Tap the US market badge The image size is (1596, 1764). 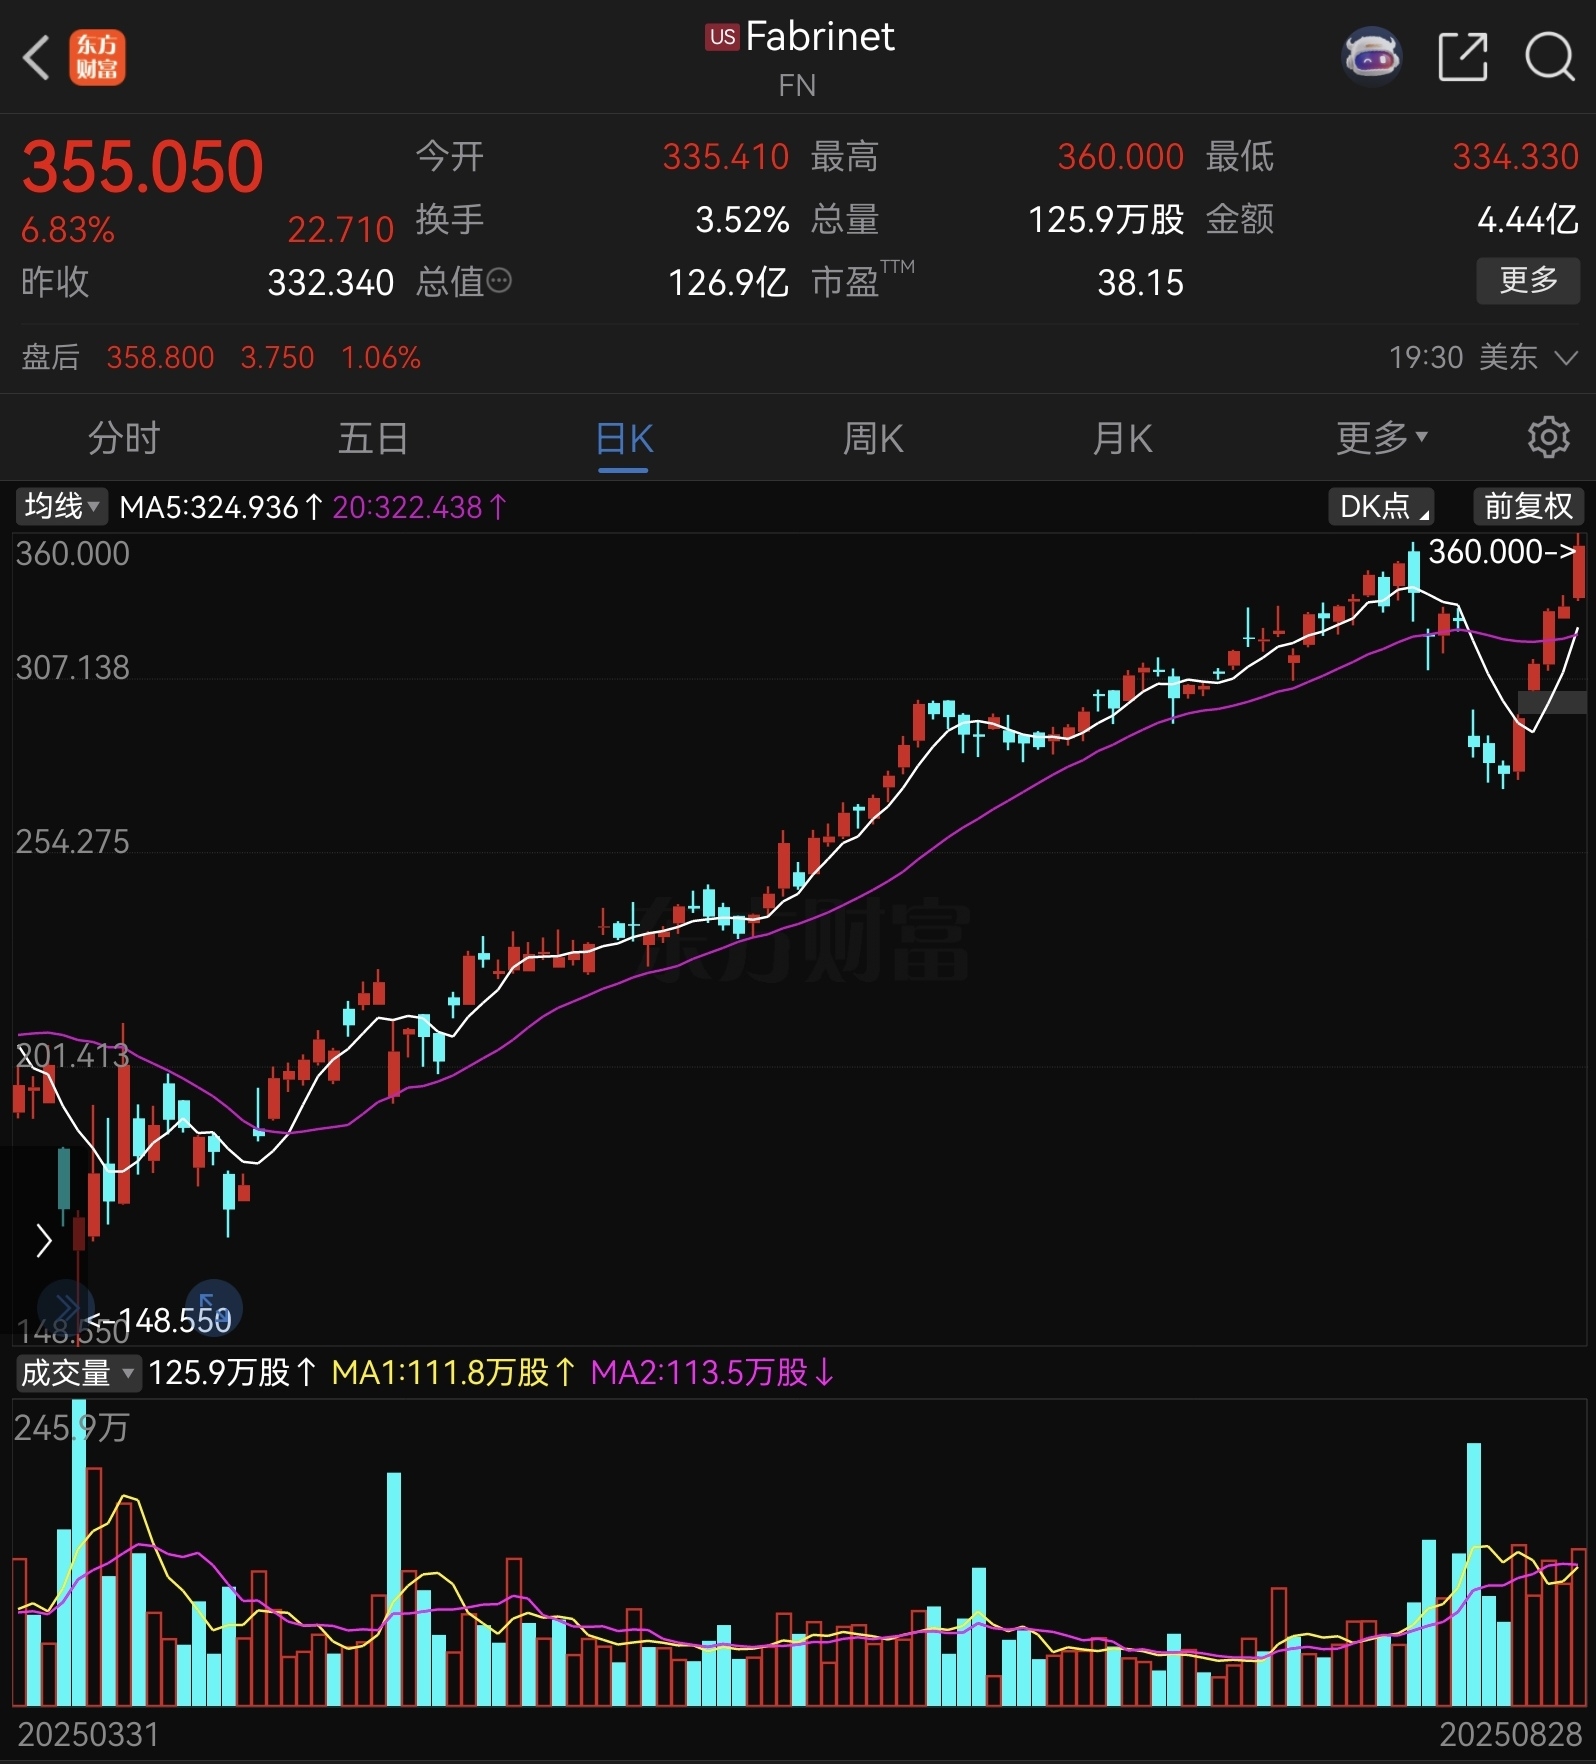(722, 37)
